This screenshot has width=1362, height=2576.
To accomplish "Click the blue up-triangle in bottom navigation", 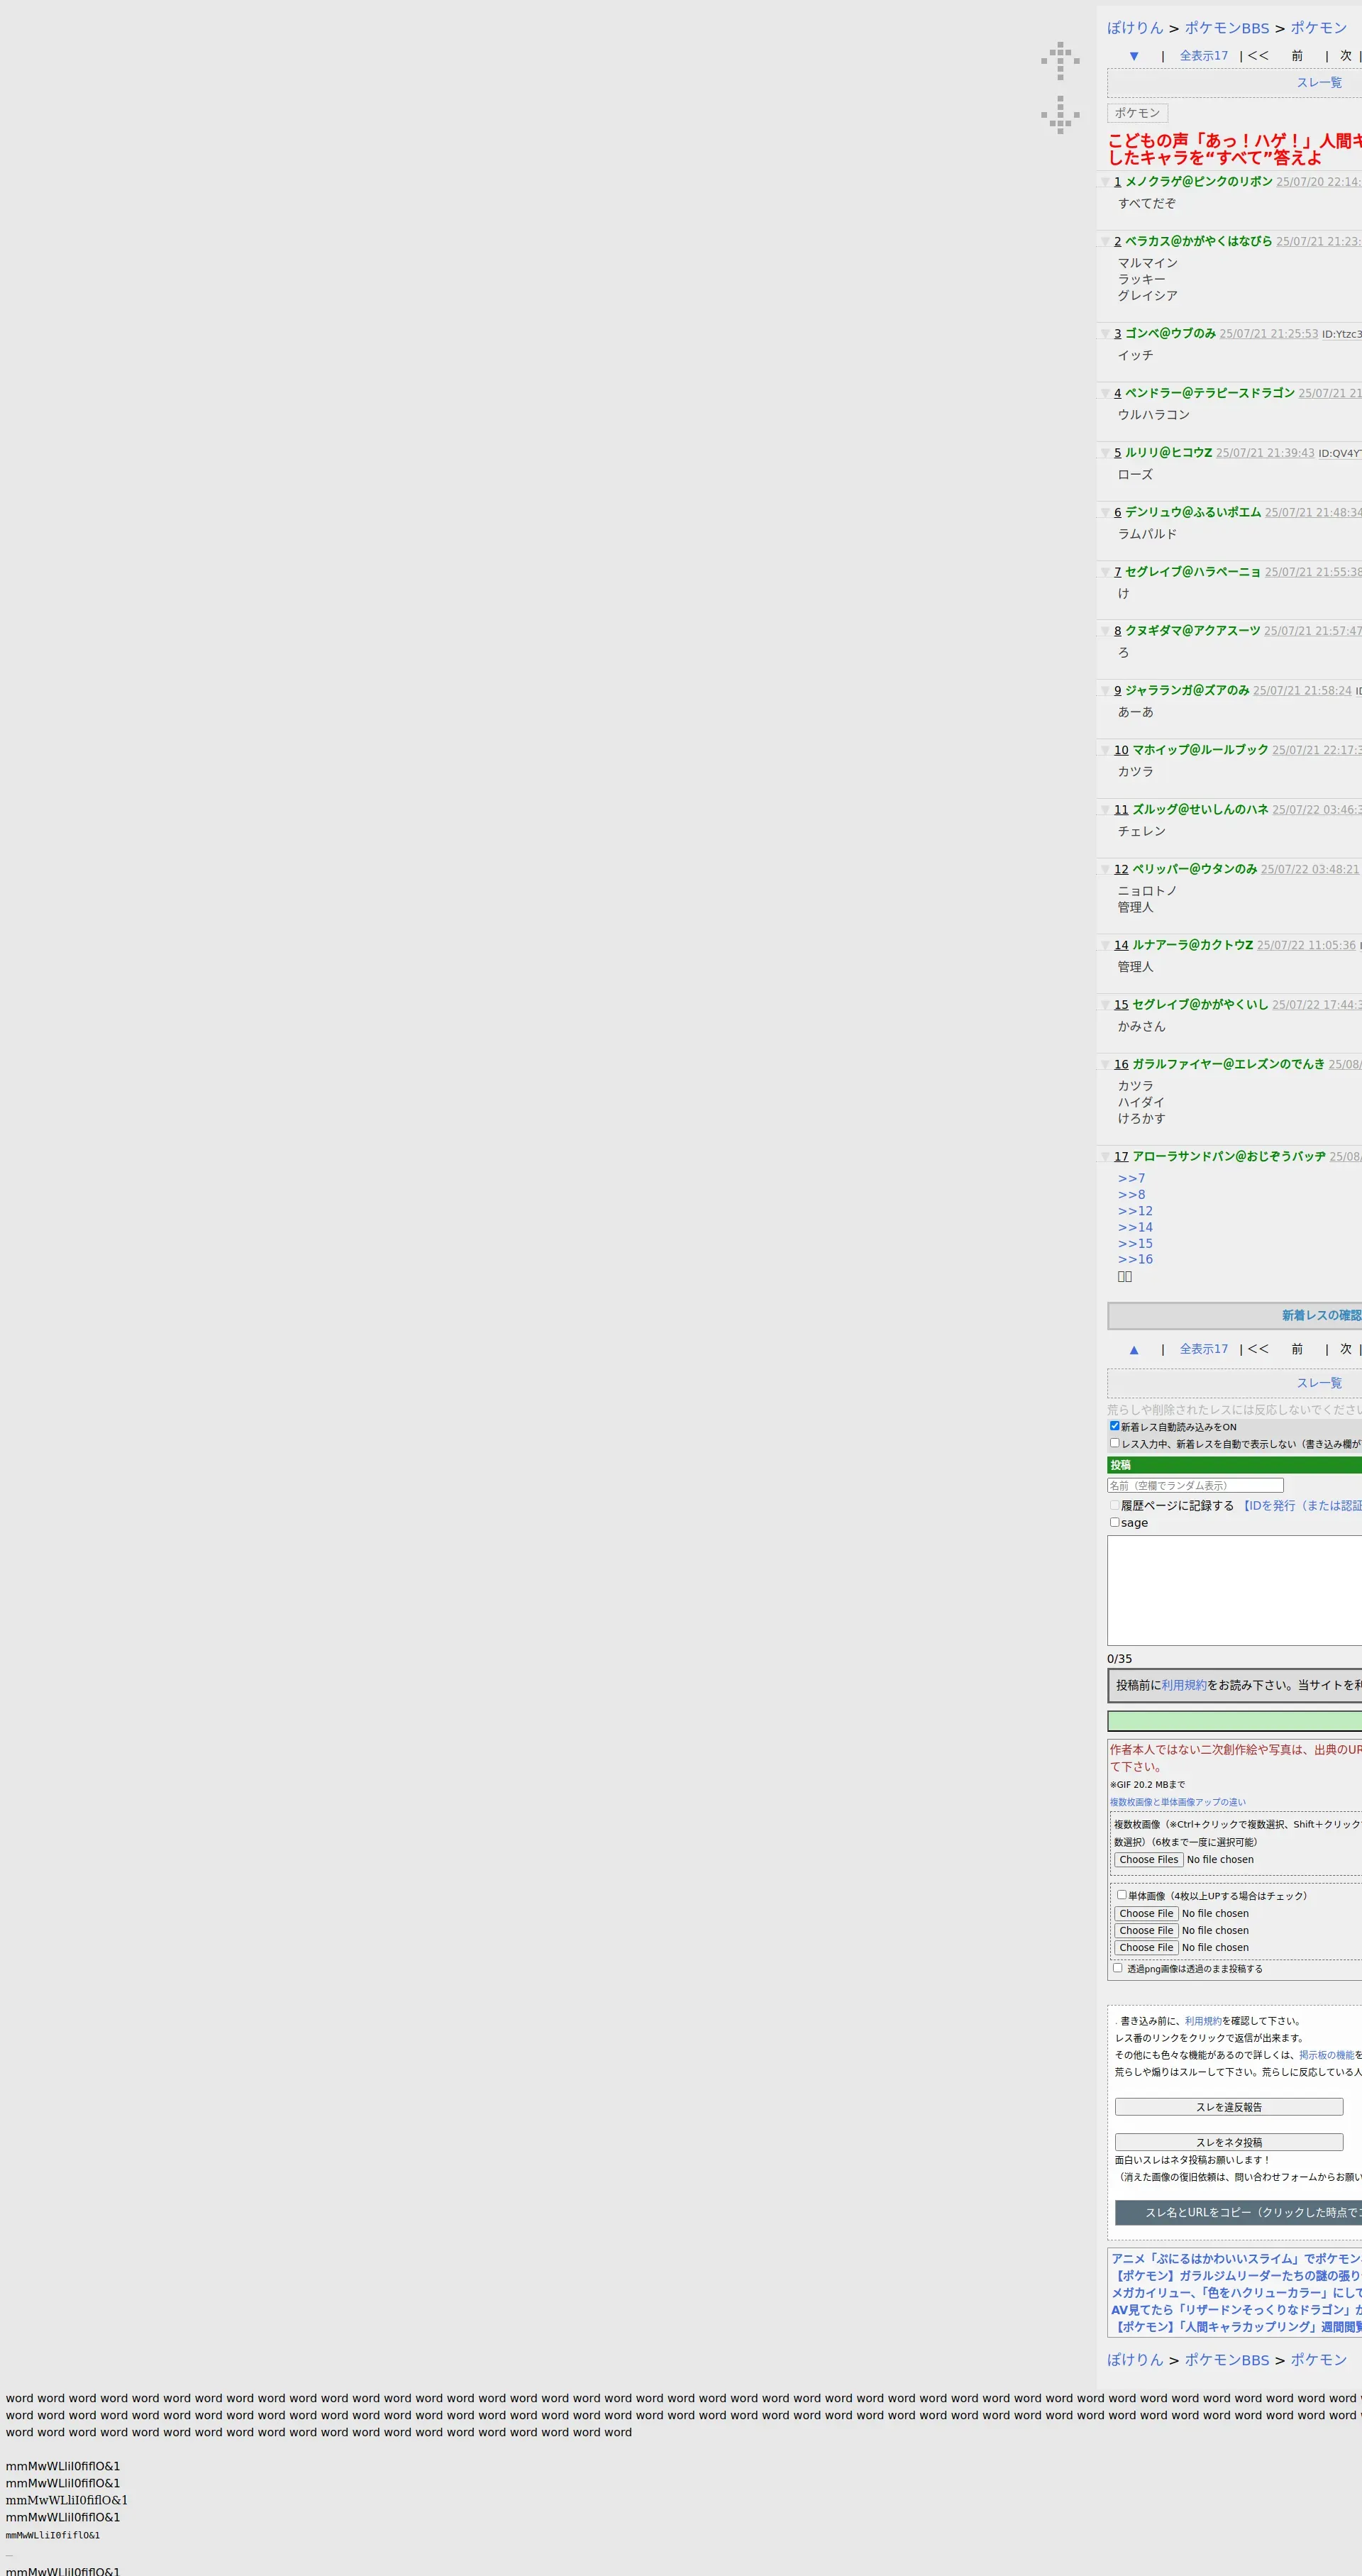I will coord(1133,1349).
